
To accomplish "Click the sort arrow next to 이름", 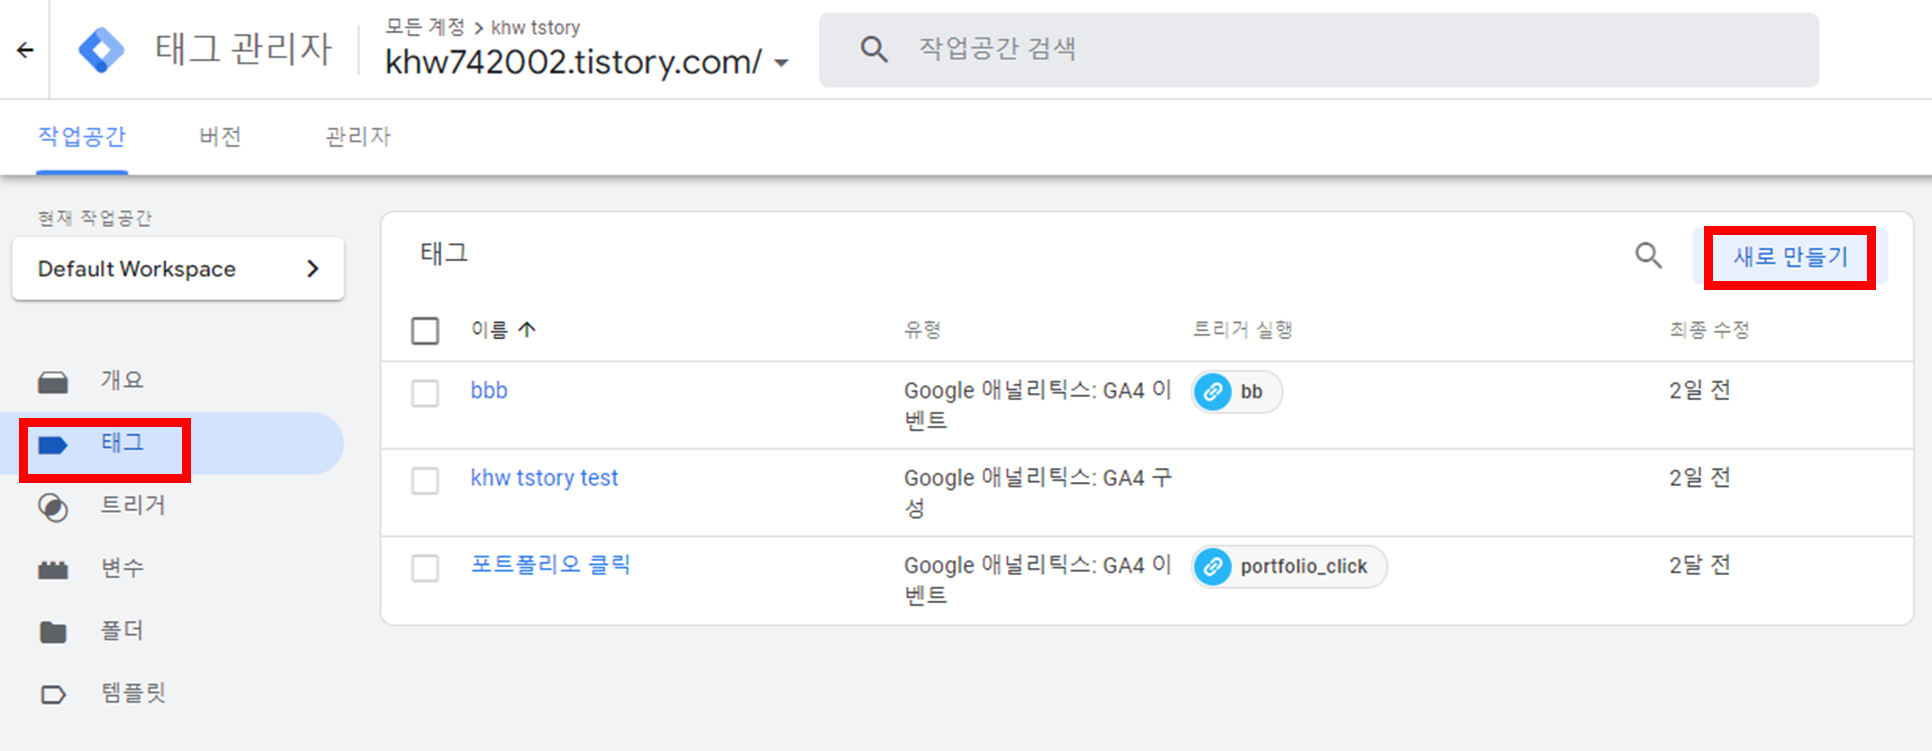I will 527,329.
